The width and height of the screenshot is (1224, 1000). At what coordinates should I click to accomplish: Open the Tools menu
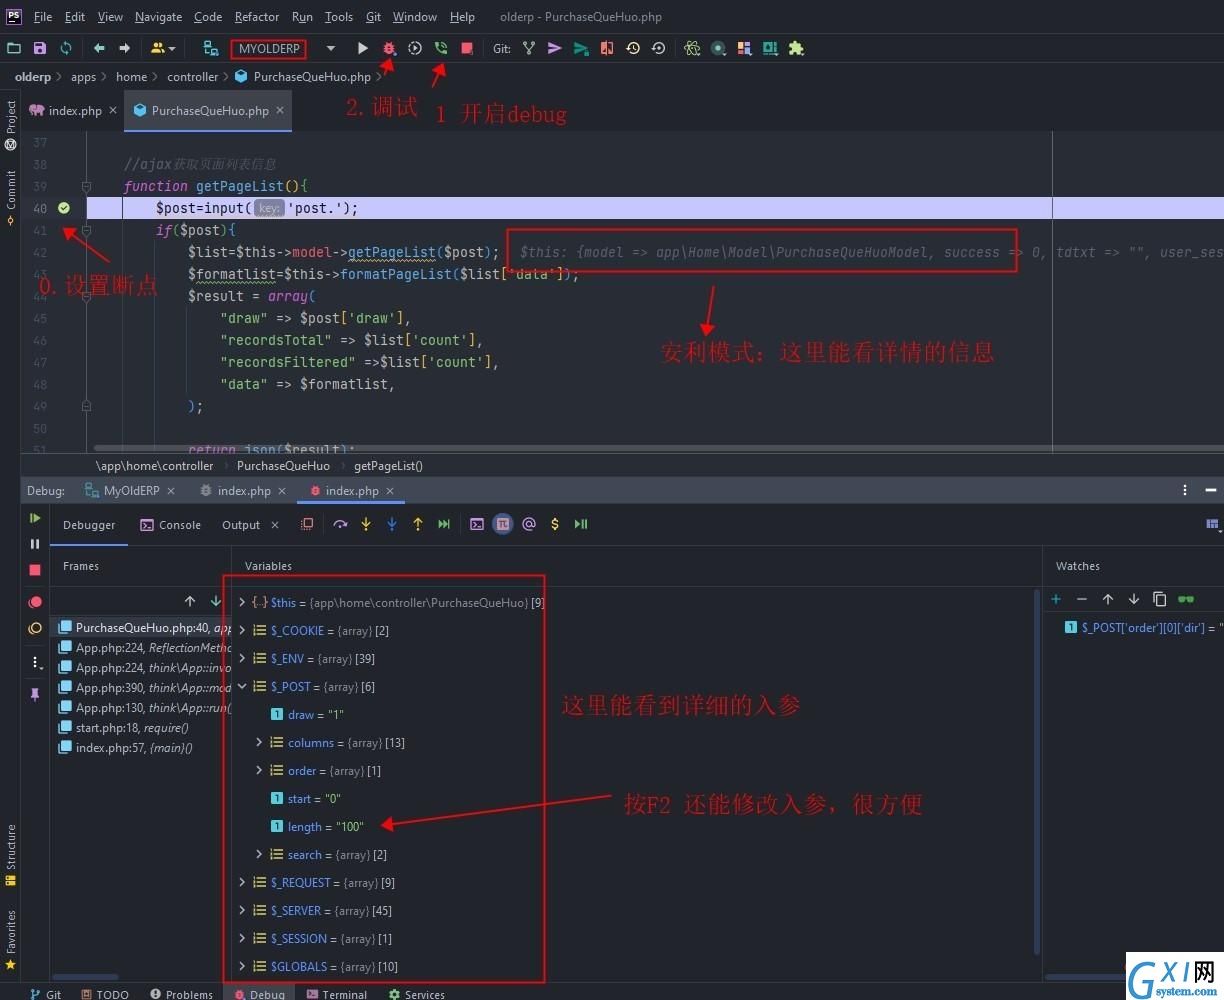pyautogui.click(x=339, y=17)
